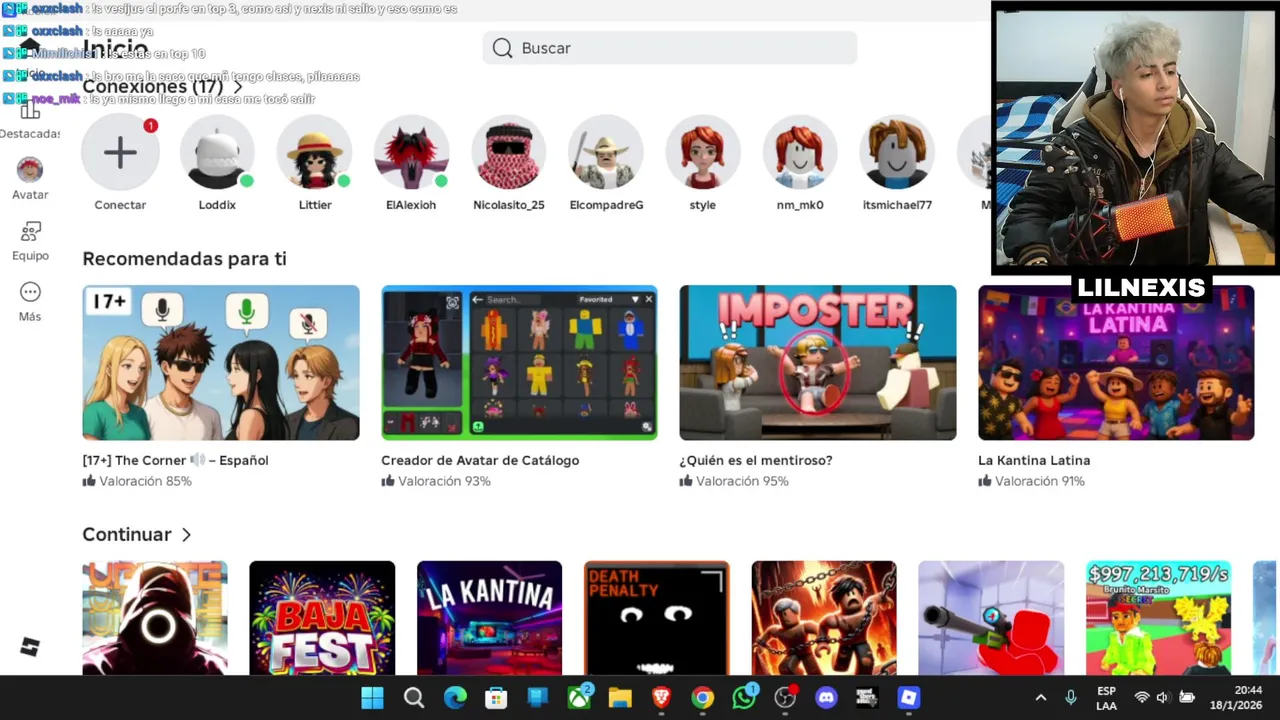The height and width of the screenshot is (720, 1280).
Task: Open Discord from the taskbar
Action: (x=826, y=698)
